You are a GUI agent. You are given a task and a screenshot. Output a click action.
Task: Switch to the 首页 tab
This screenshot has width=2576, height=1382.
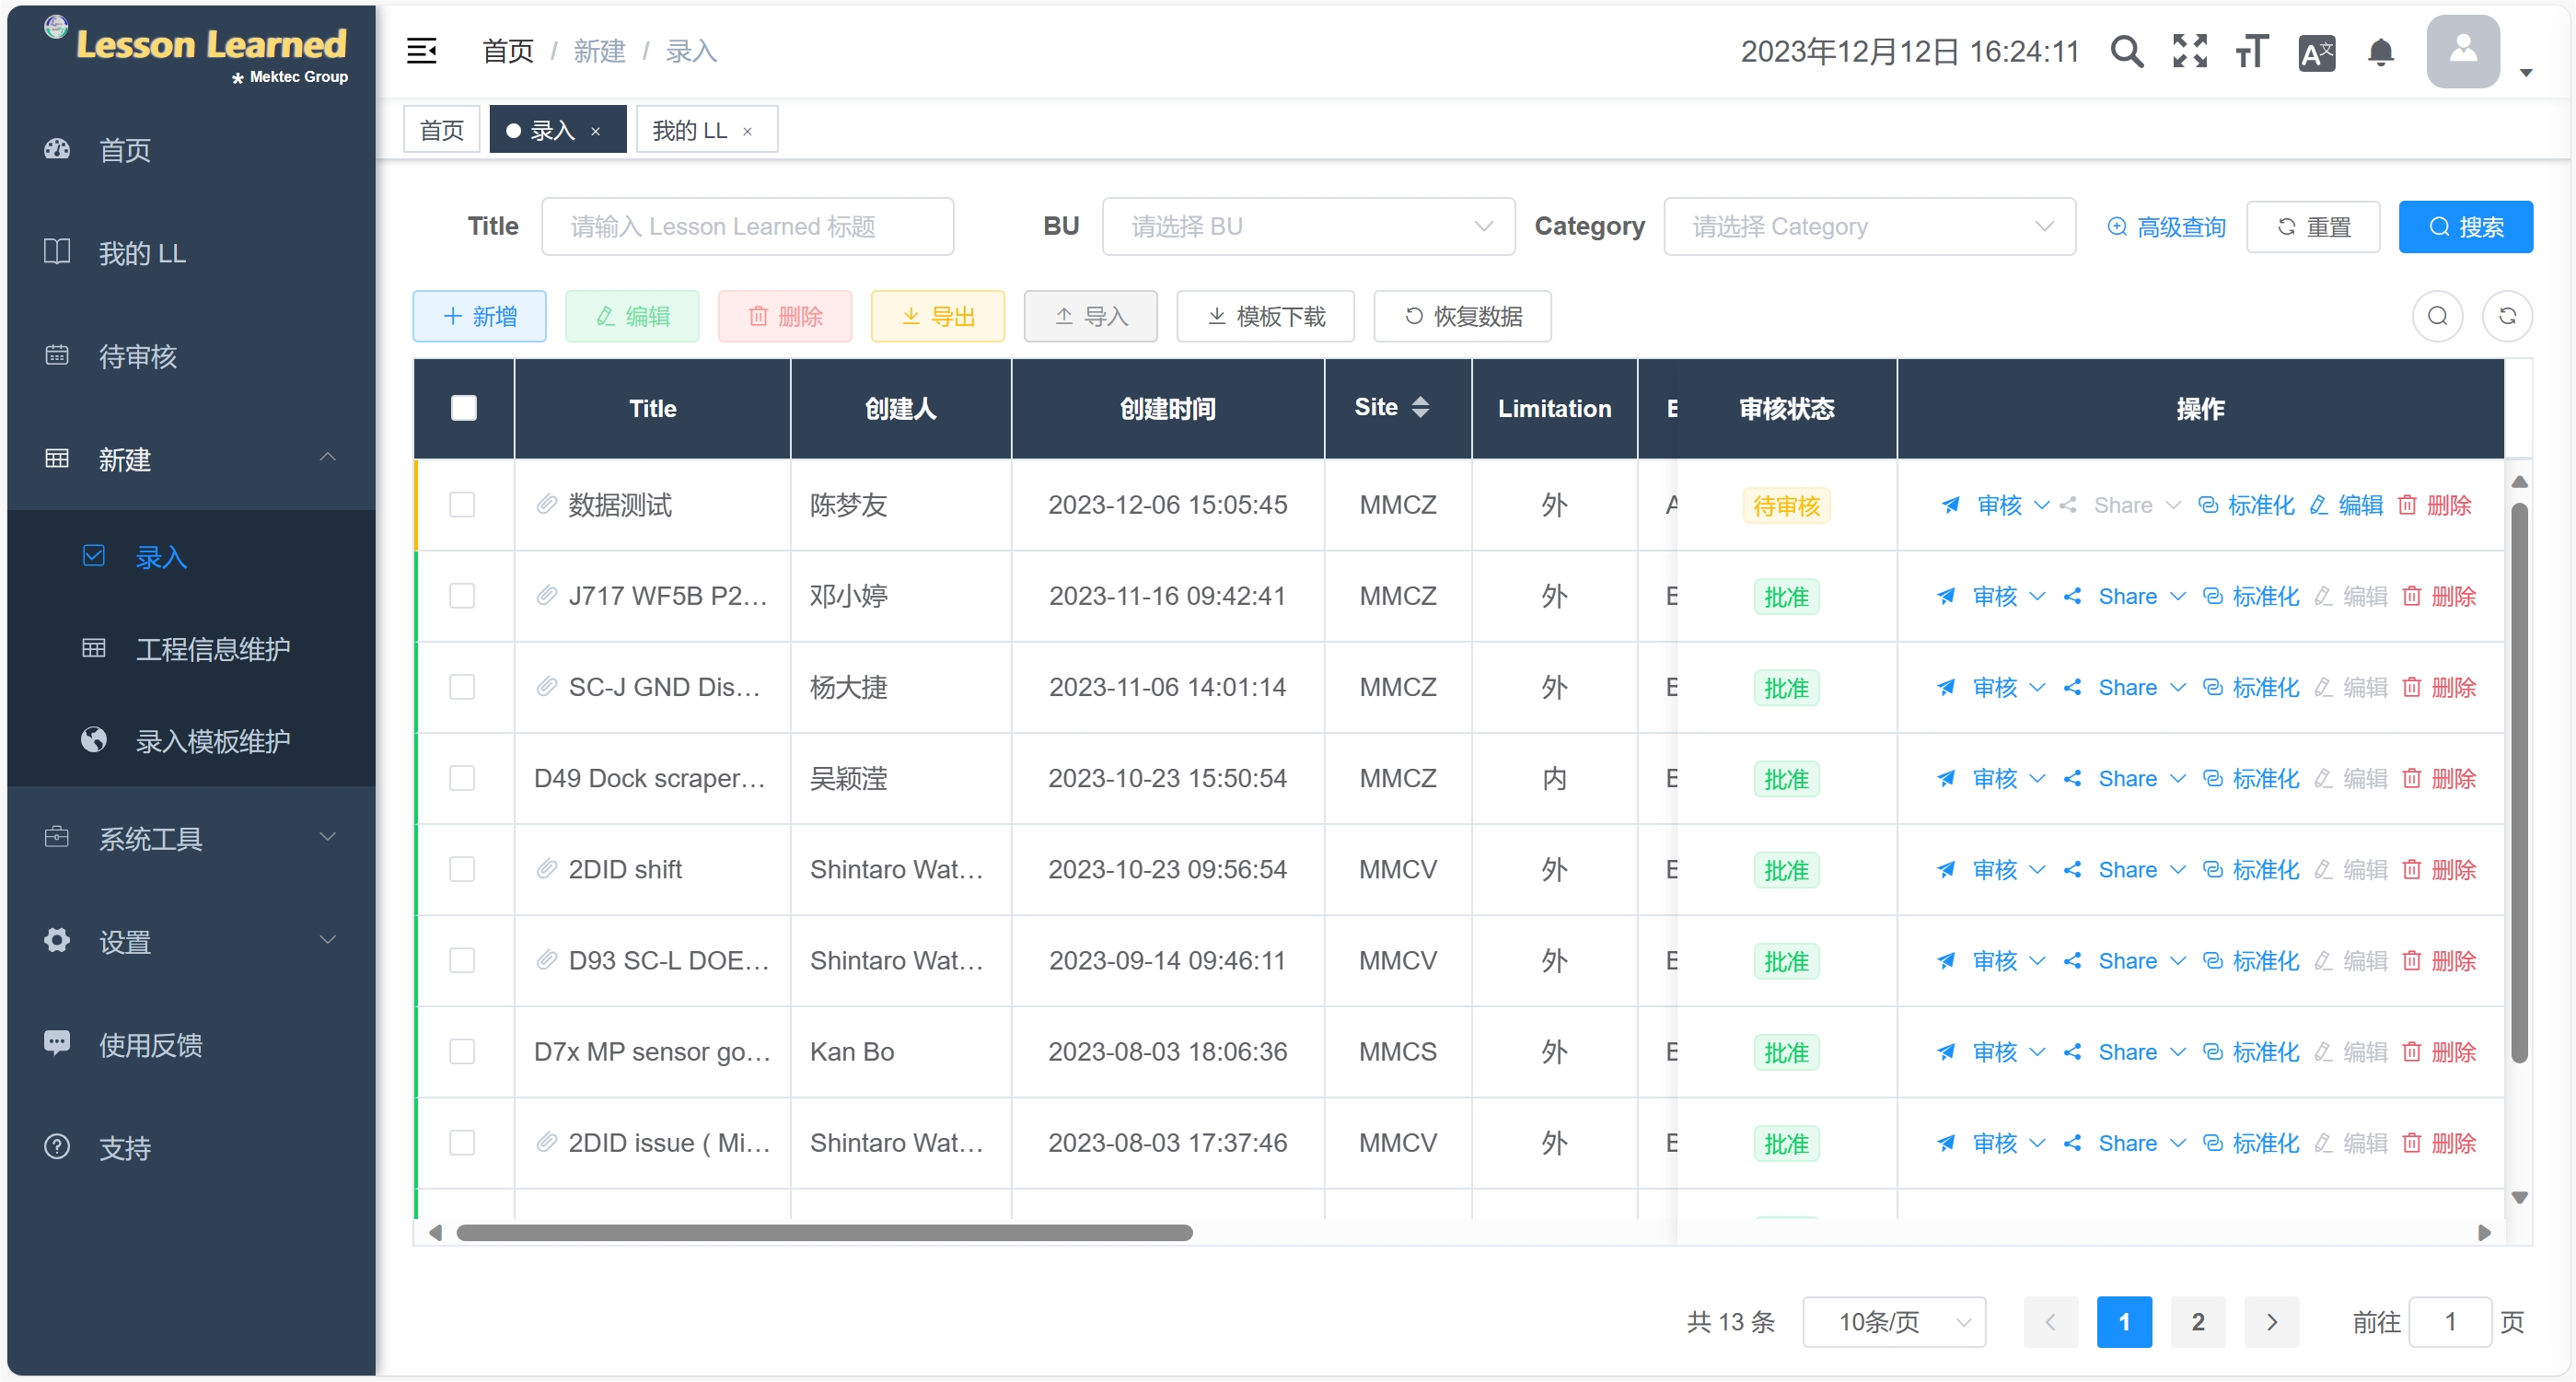click(441, 130)
